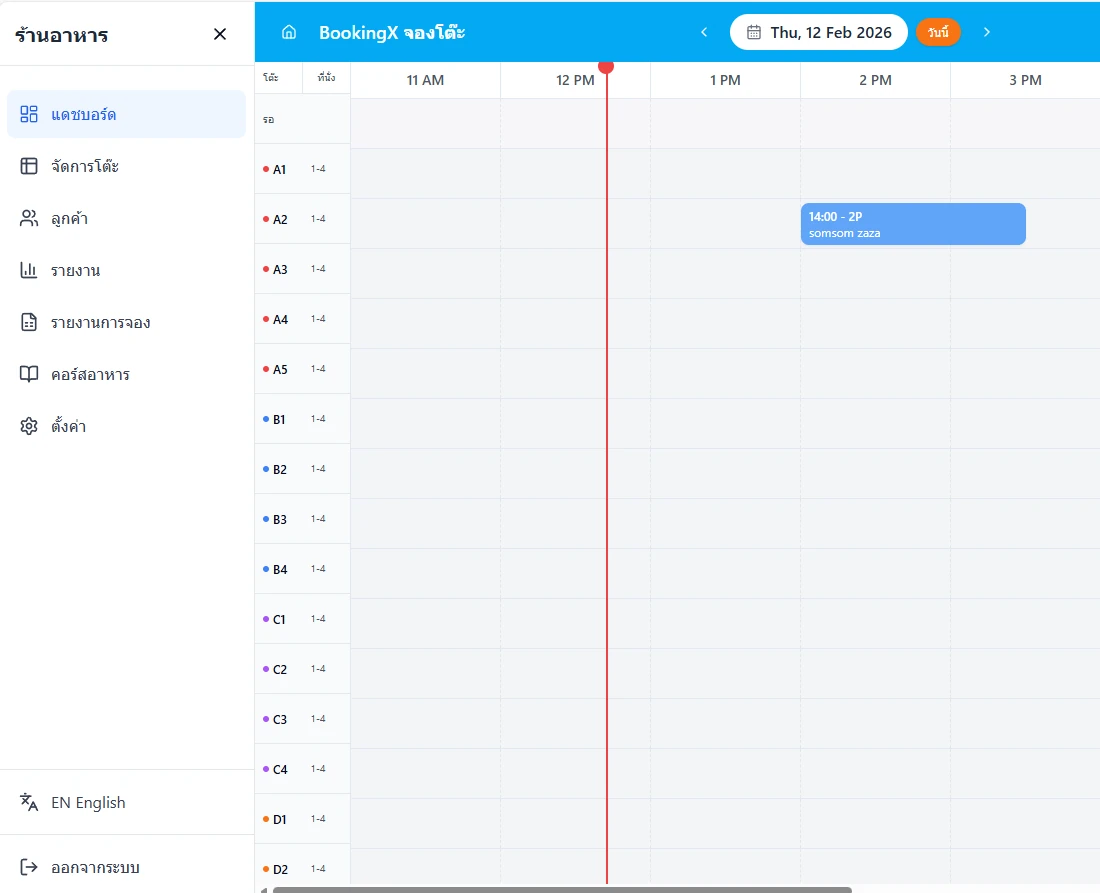Log out via ออกจากระบบ

(x=95, y=867)
